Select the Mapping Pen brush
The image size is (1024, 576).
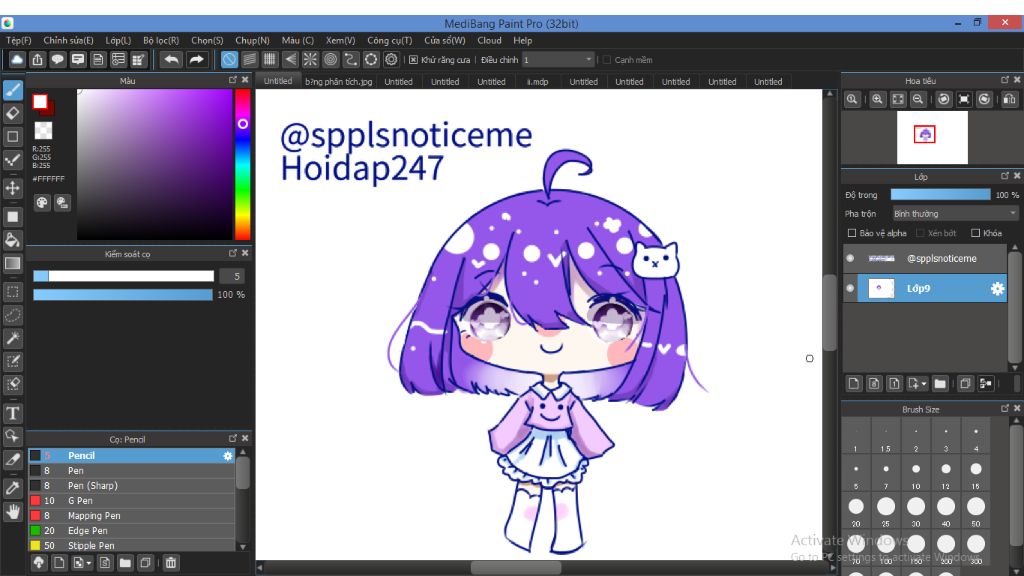coord(131,516)
